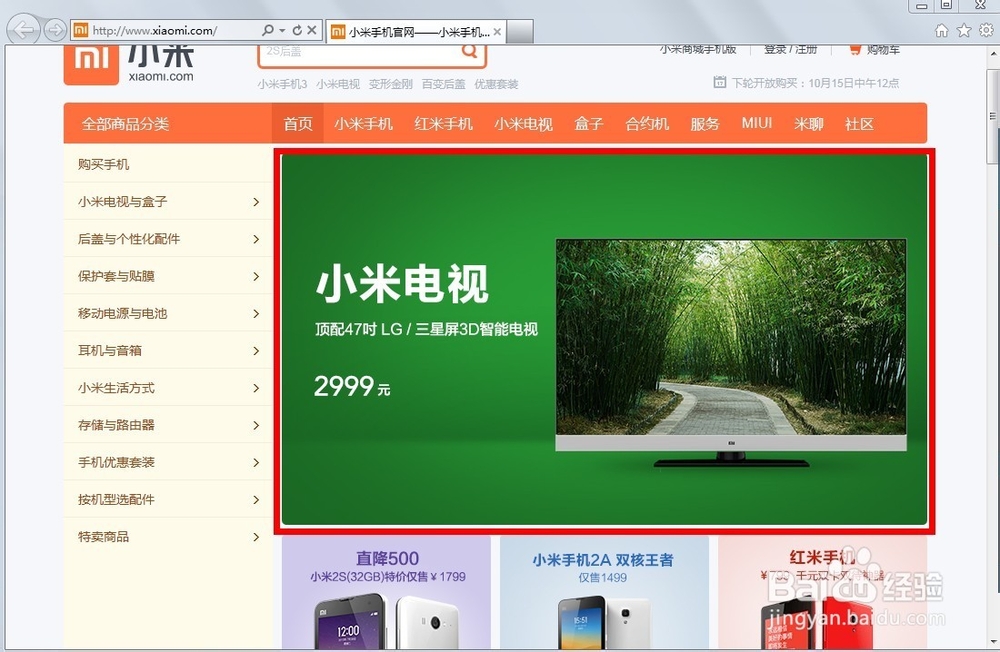Image resolution: width=1000 pixels, height=652 pixels.
Task: Click the browser Back arrow button
Action: pyautogui.click(x=23, y=29)
